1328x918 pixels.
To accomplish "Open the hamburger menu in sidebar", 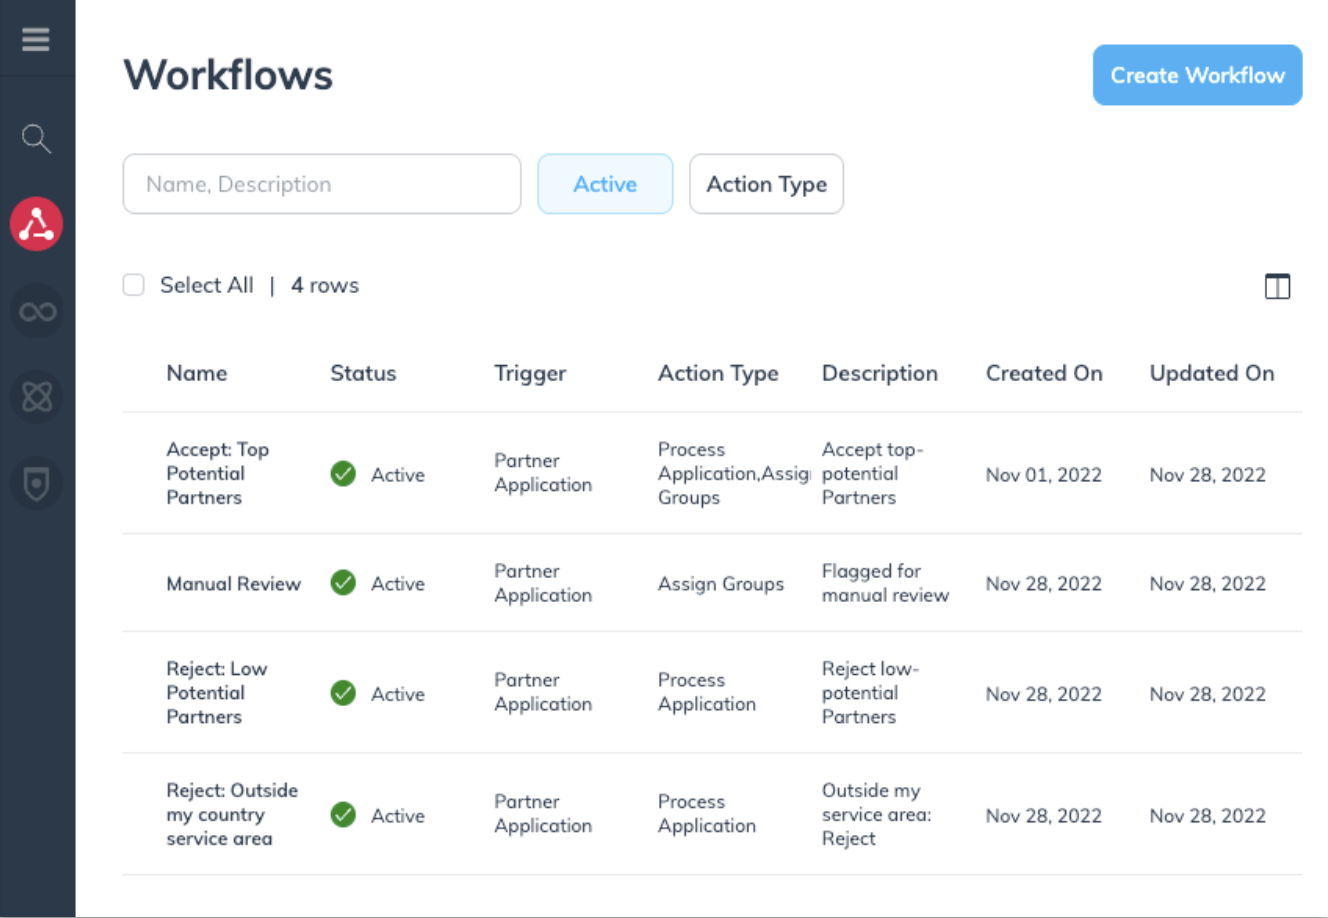I will 36,39.
